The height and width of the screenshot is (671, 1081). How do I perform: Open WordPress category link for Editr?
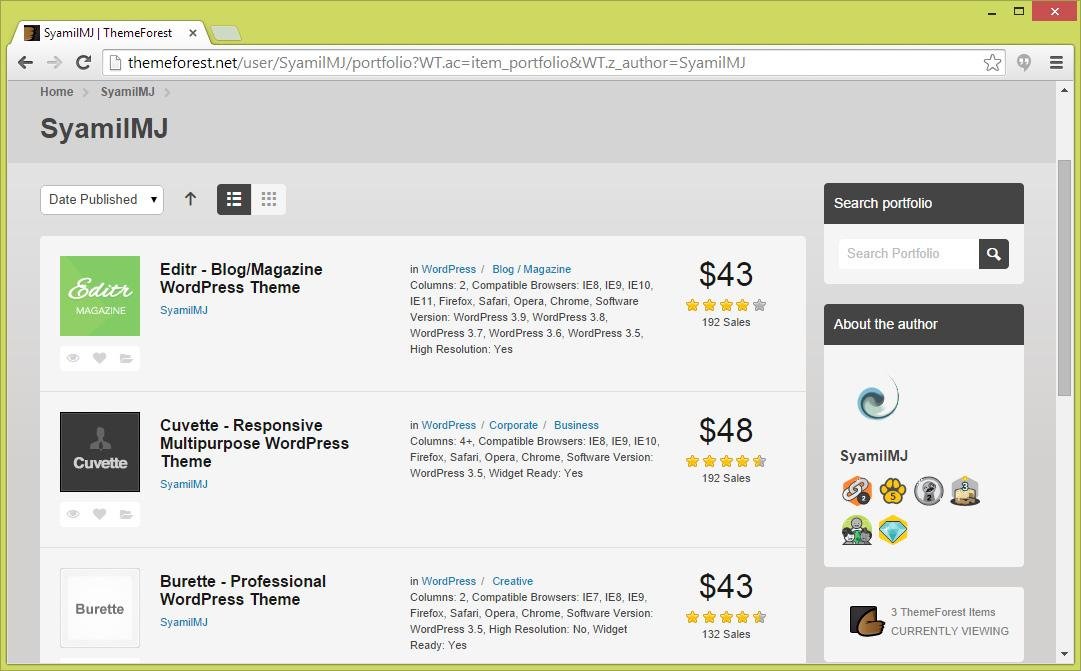coord(449,269)
